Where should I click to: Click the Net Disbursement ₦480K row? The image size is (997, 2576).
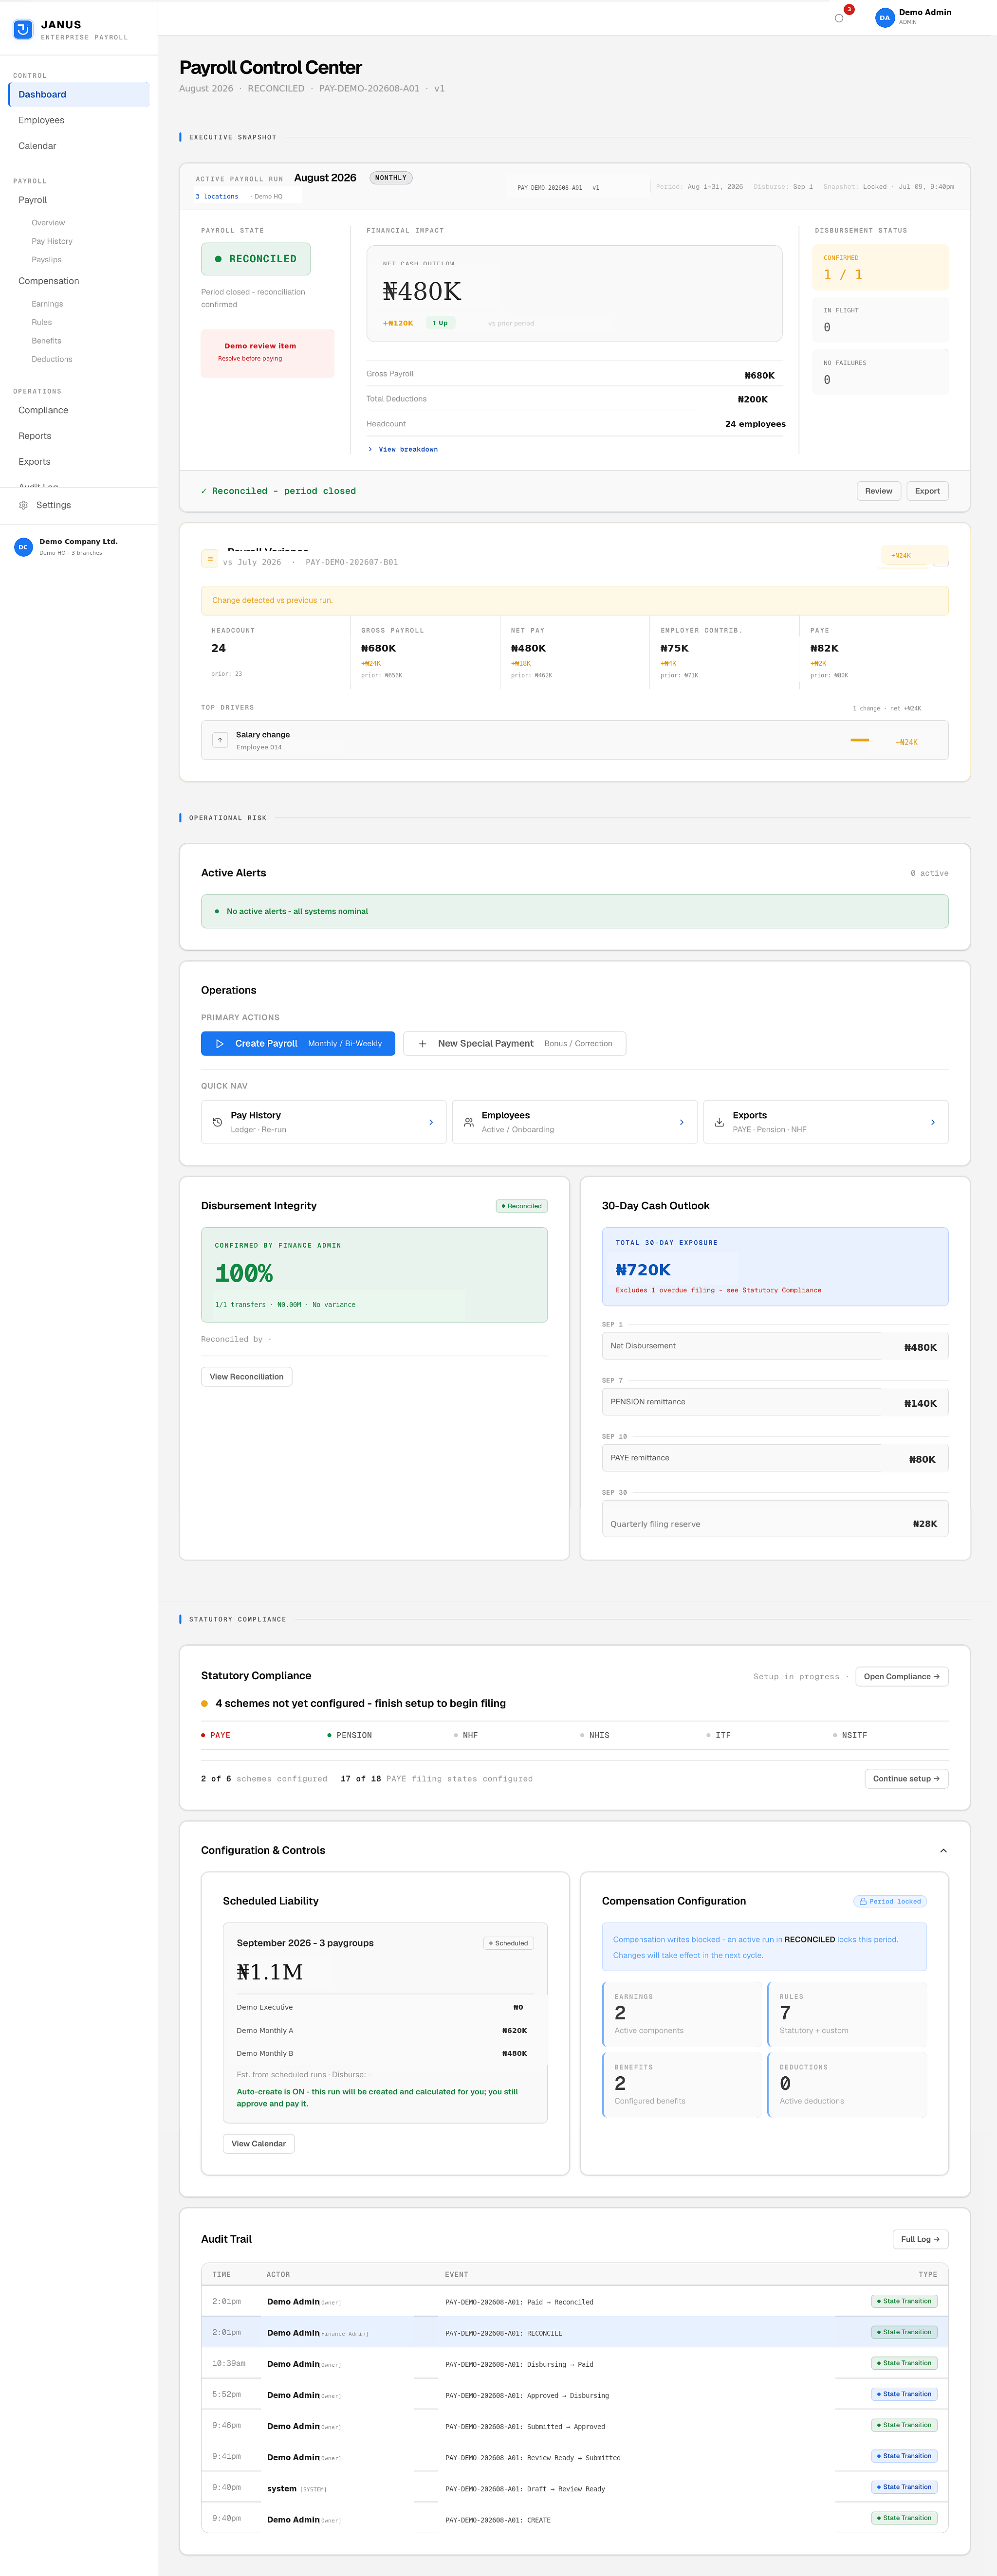coord(775,1346)
